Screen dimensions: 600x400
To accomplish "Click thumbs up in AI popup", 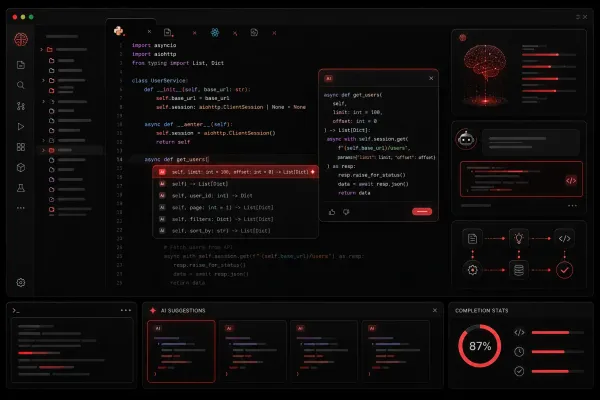I will coord(332,212).
